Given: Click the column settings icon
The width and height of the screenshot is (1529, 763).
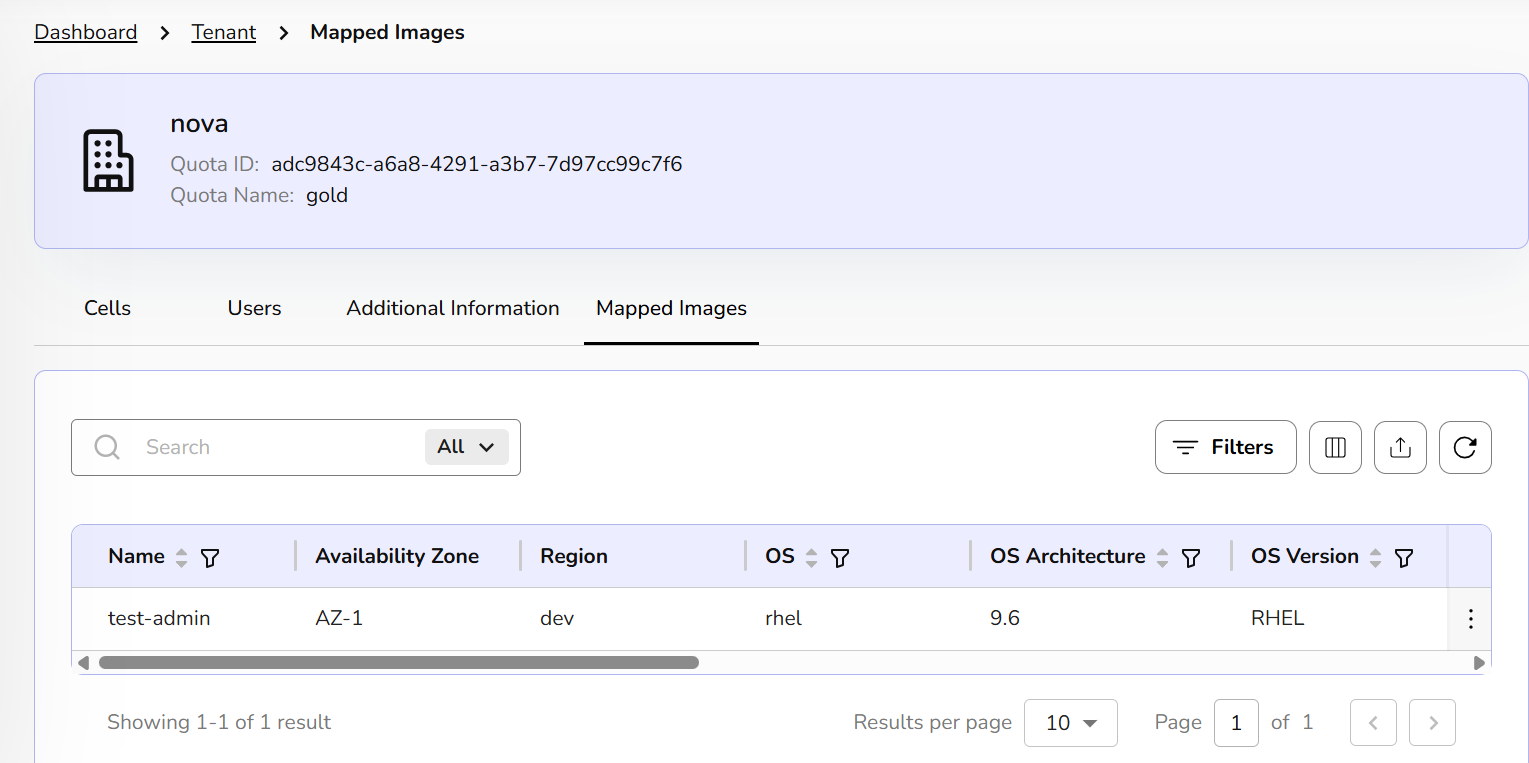Looking at the screenshot, I should 1335,447.
